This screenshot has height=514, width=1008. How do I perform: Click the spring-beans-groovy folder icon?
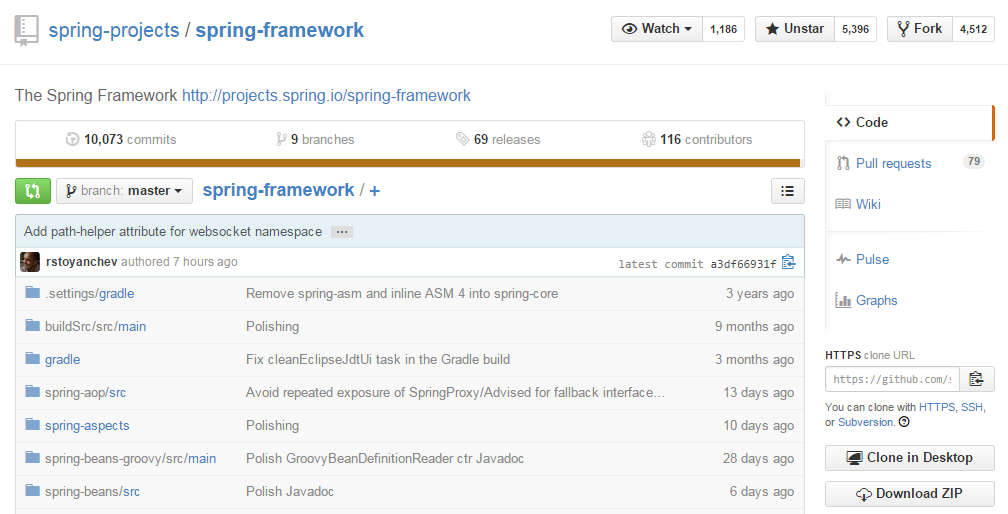[33, 457]
